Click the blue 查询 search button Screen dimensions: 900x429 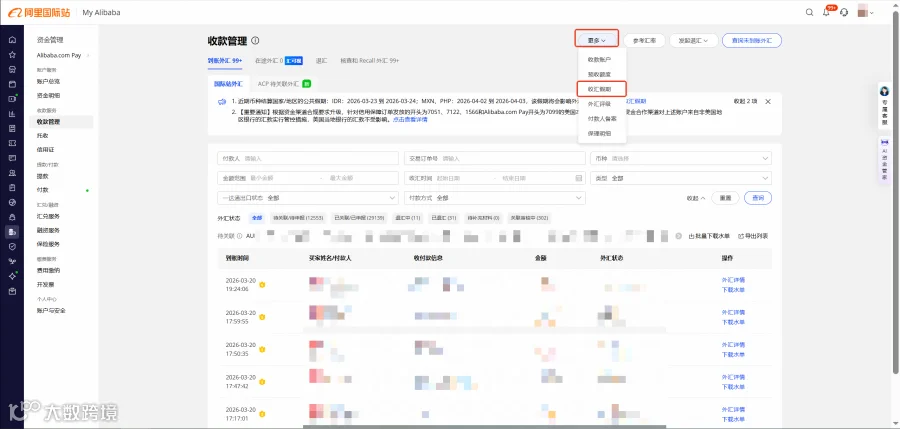758,198
